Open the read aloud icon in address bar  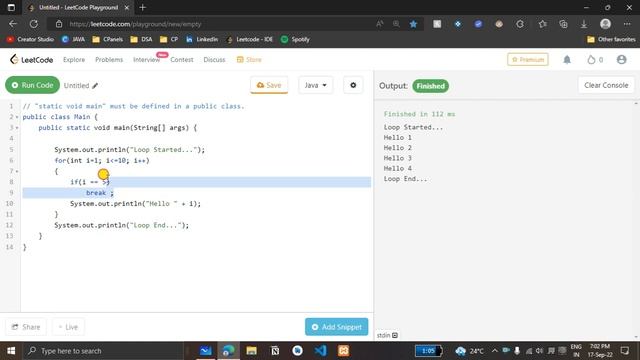coord(380,24)
